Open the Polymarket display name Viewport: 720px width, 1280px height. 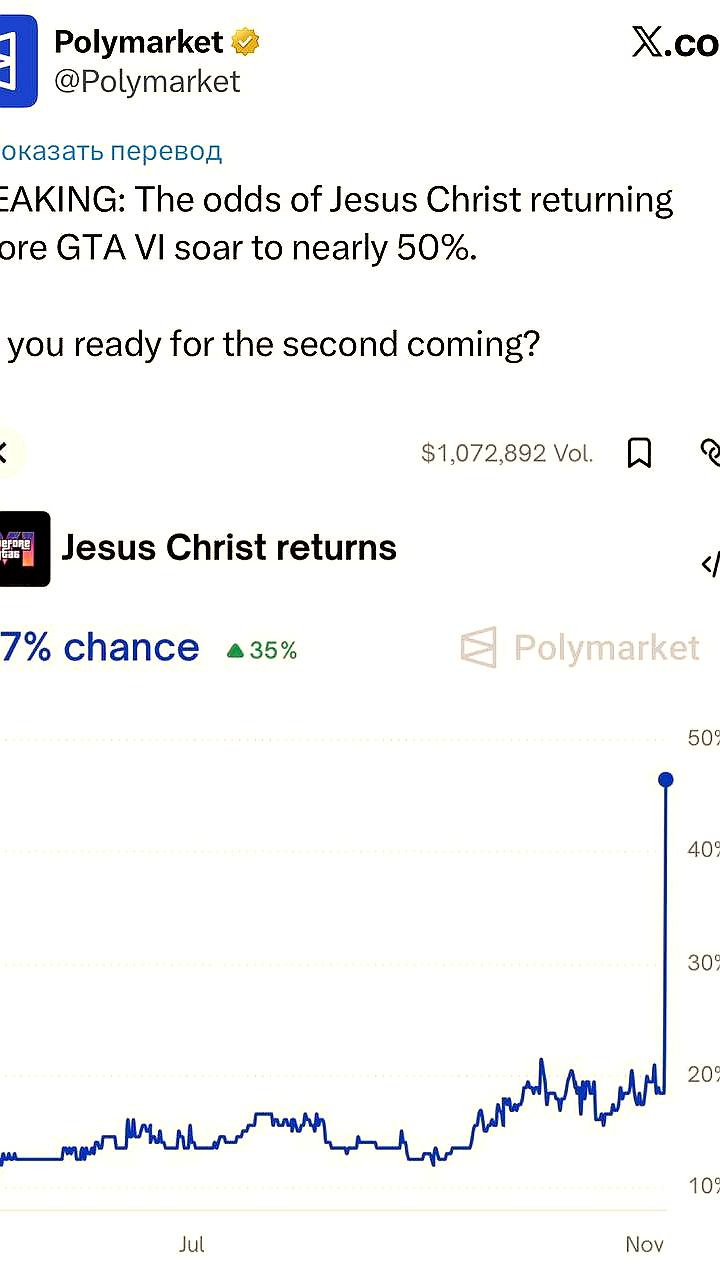[x=138, y=42]
